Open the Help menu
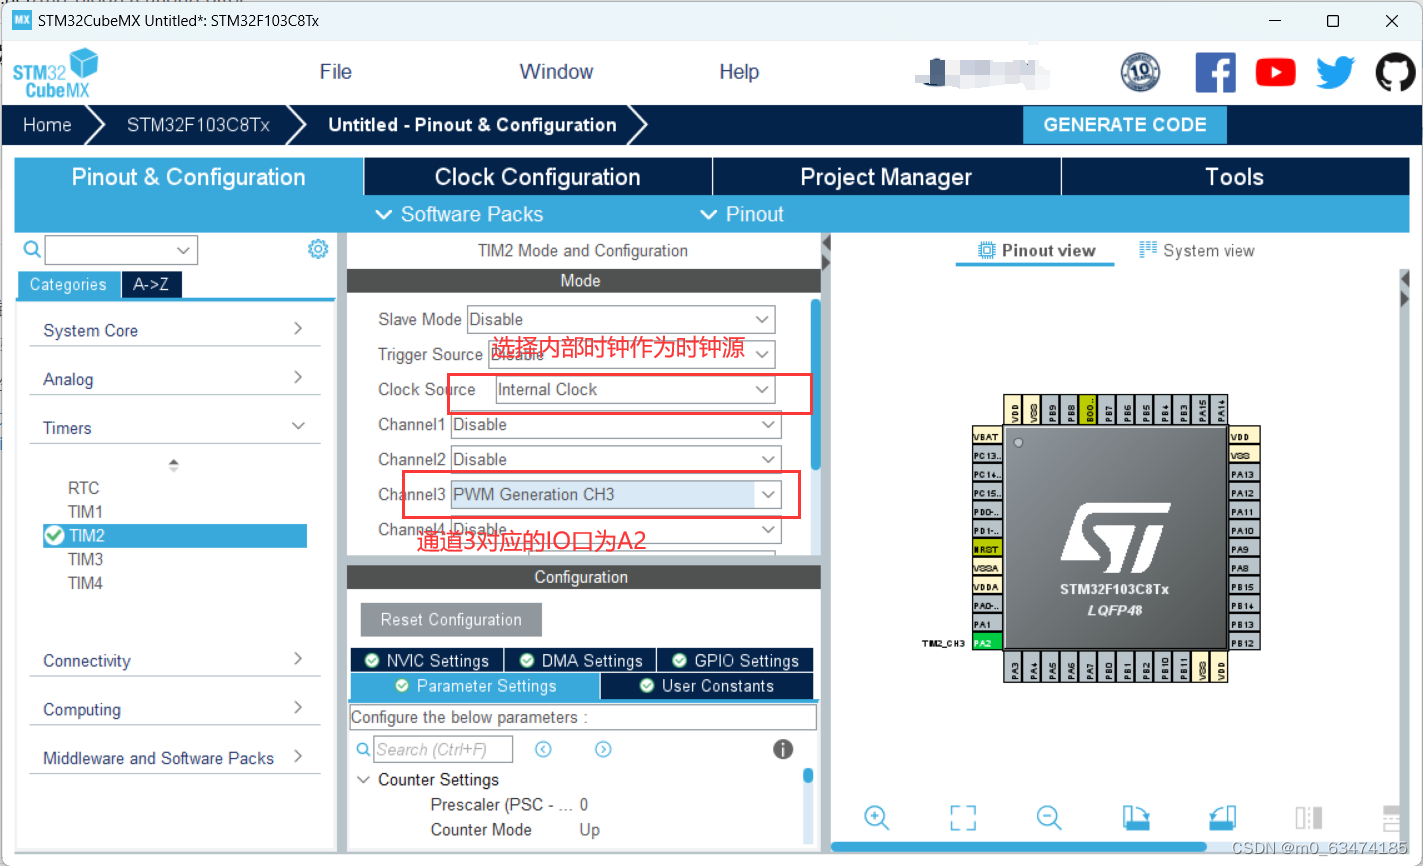 tap(739, 72)
